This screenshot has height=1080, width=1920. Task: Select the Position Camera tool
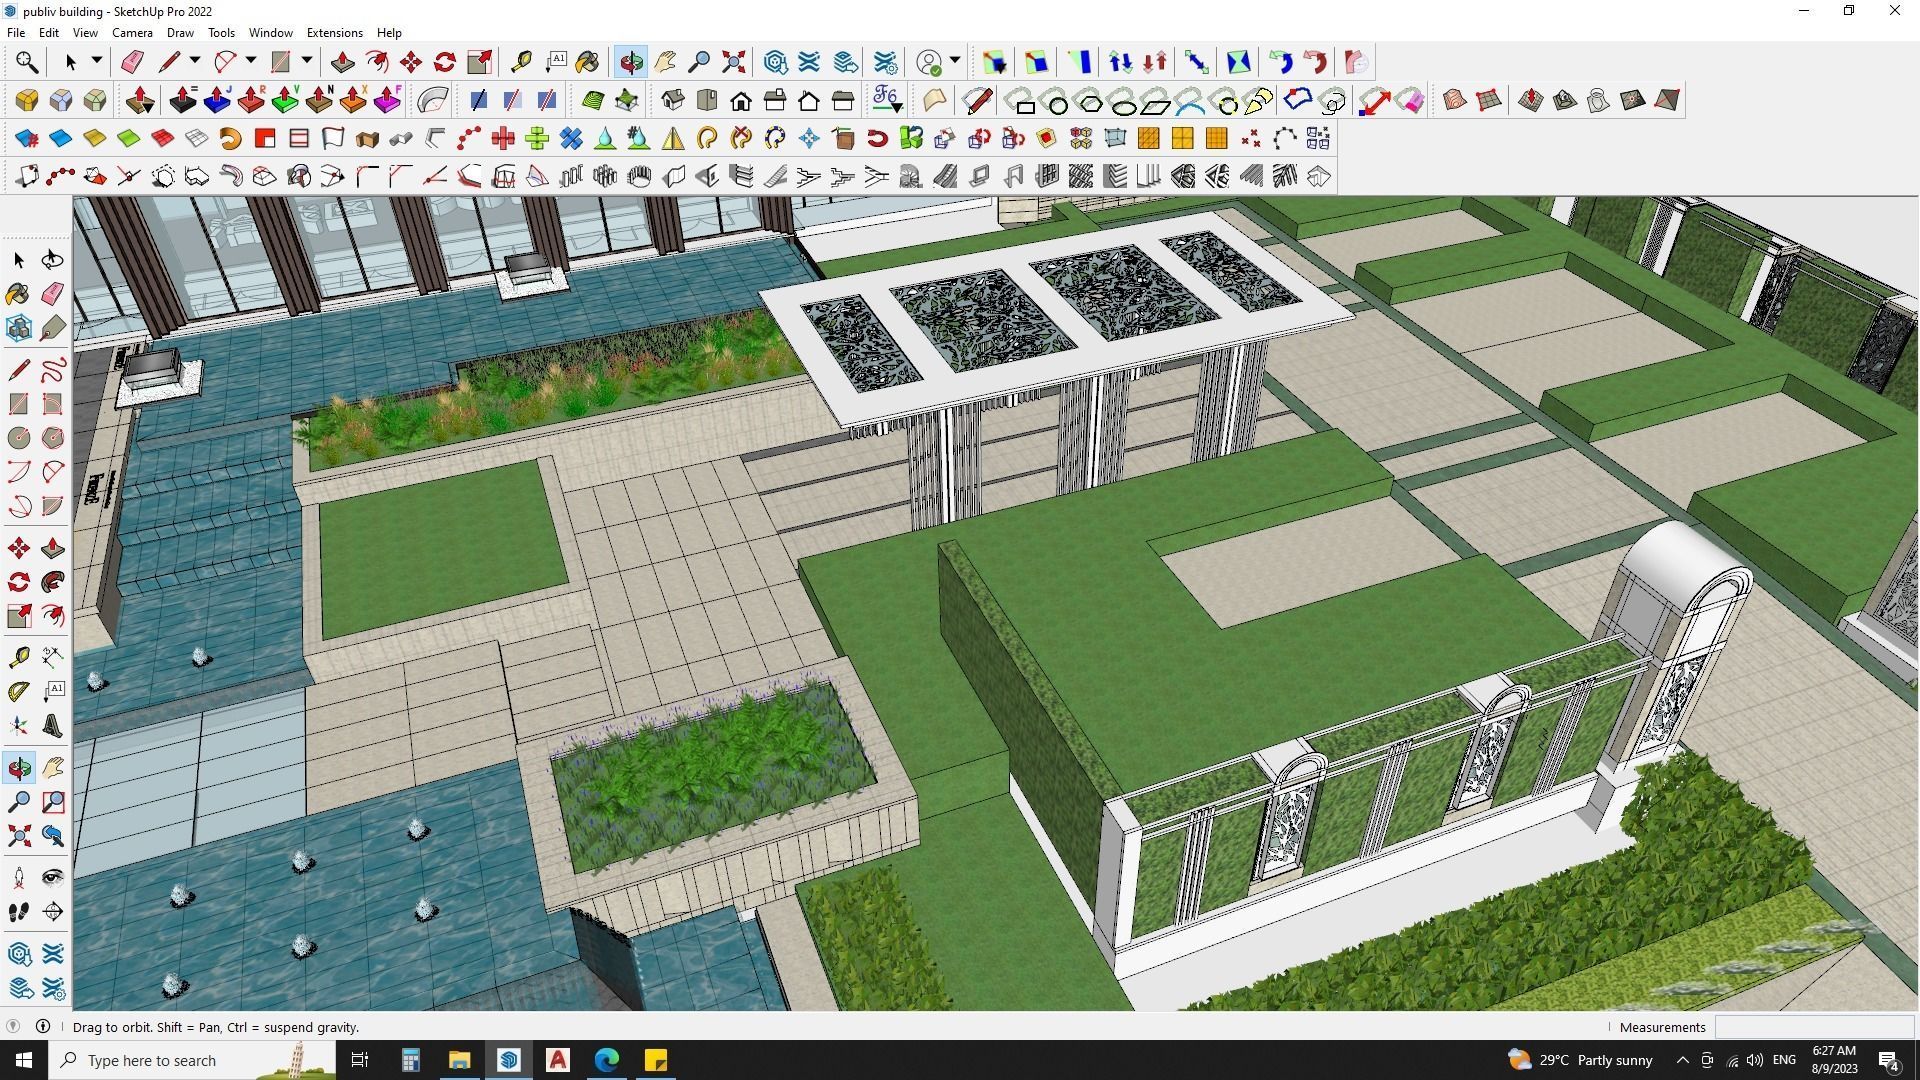click(19, 878)
